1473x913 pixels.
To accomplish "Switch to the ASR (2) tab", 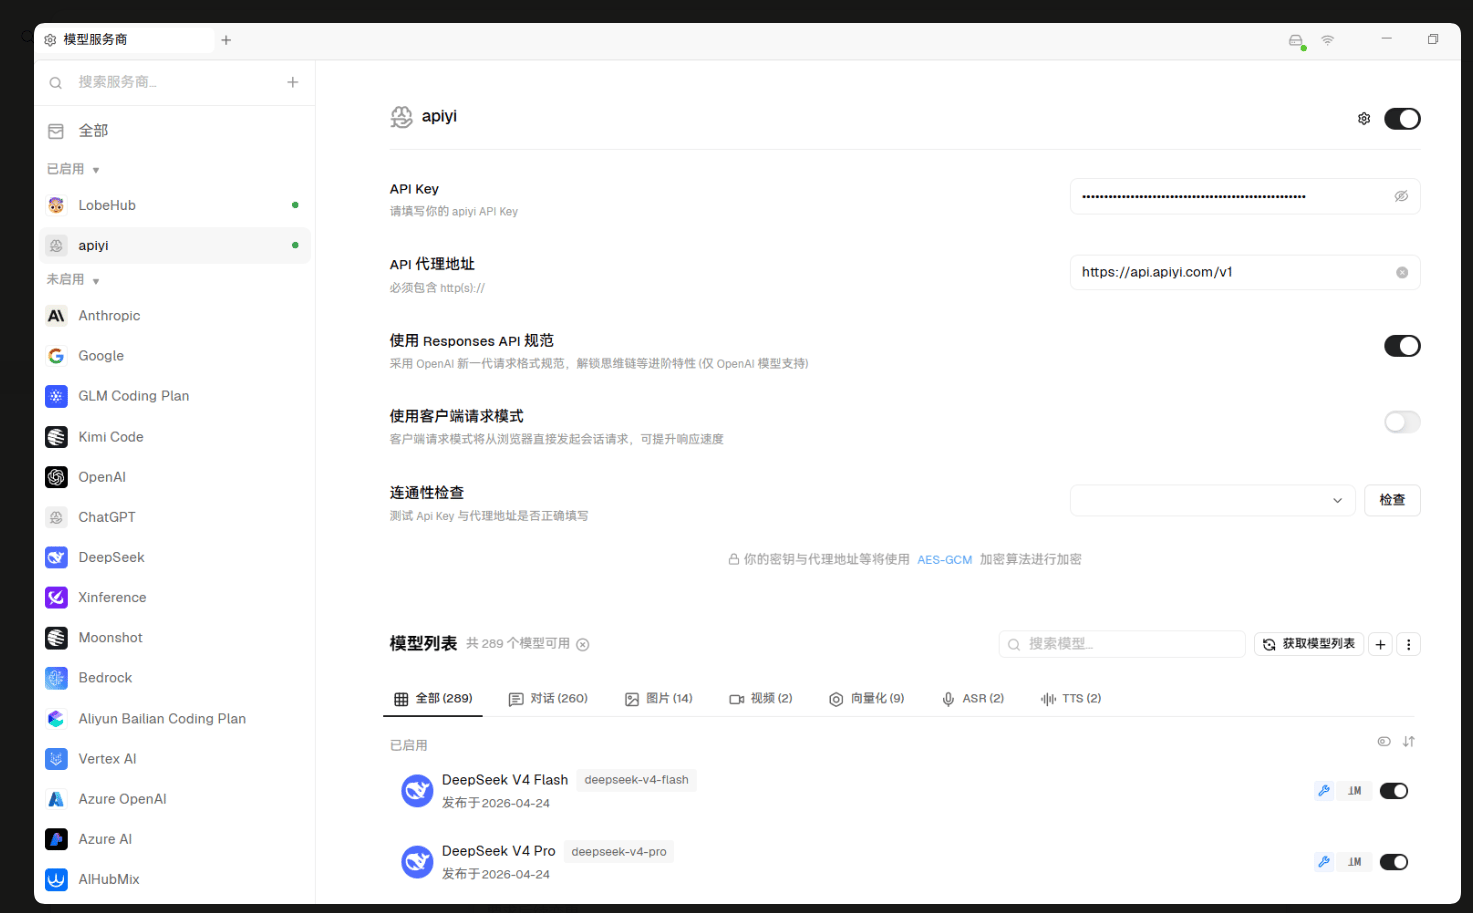I will [973, 699].
